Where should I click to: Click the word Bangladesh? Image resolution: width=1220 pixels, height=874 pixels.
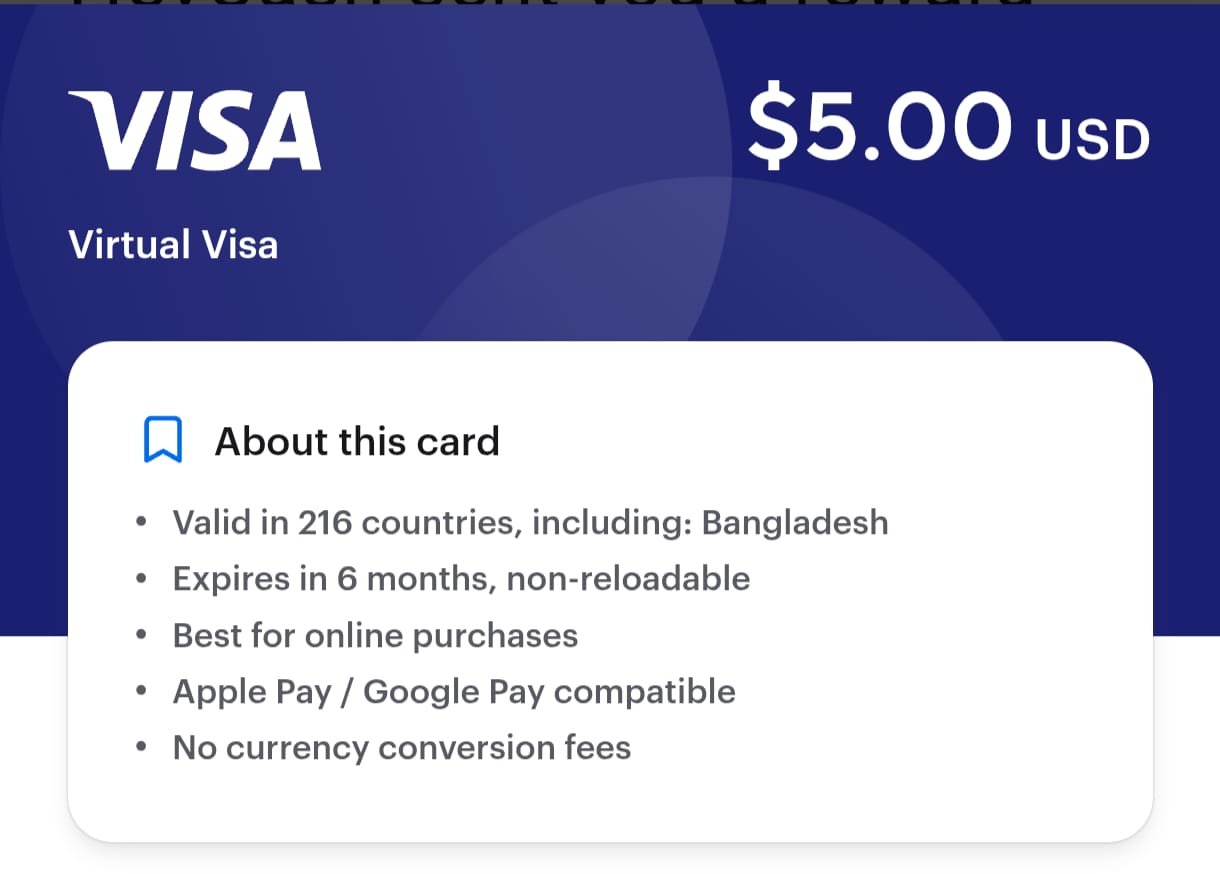[x=794, y=522]
